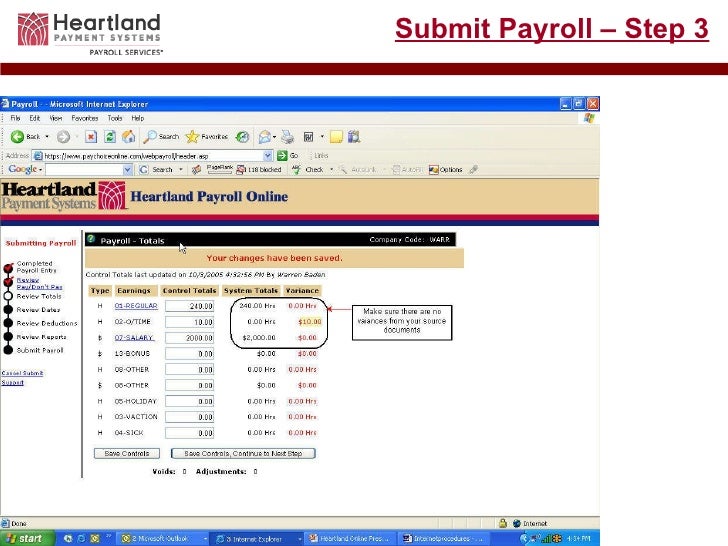Click the Google toolbar Options button
This screenshot has height=546, width=728.
(445, 169)
